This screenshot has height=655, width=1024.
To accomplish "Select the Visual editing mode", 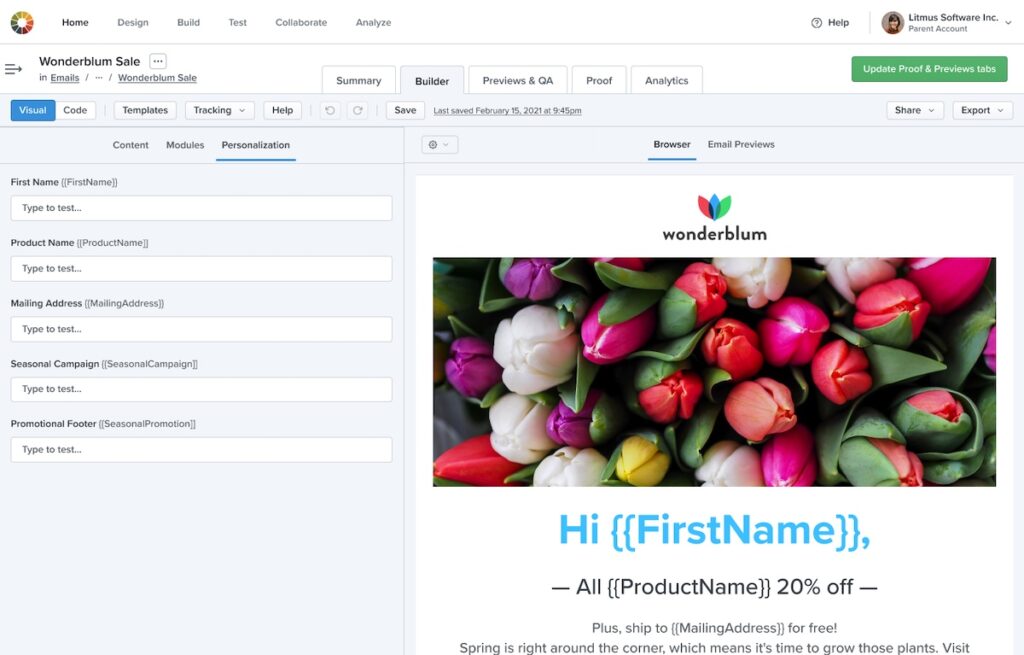I will click(x=31, y=110).
